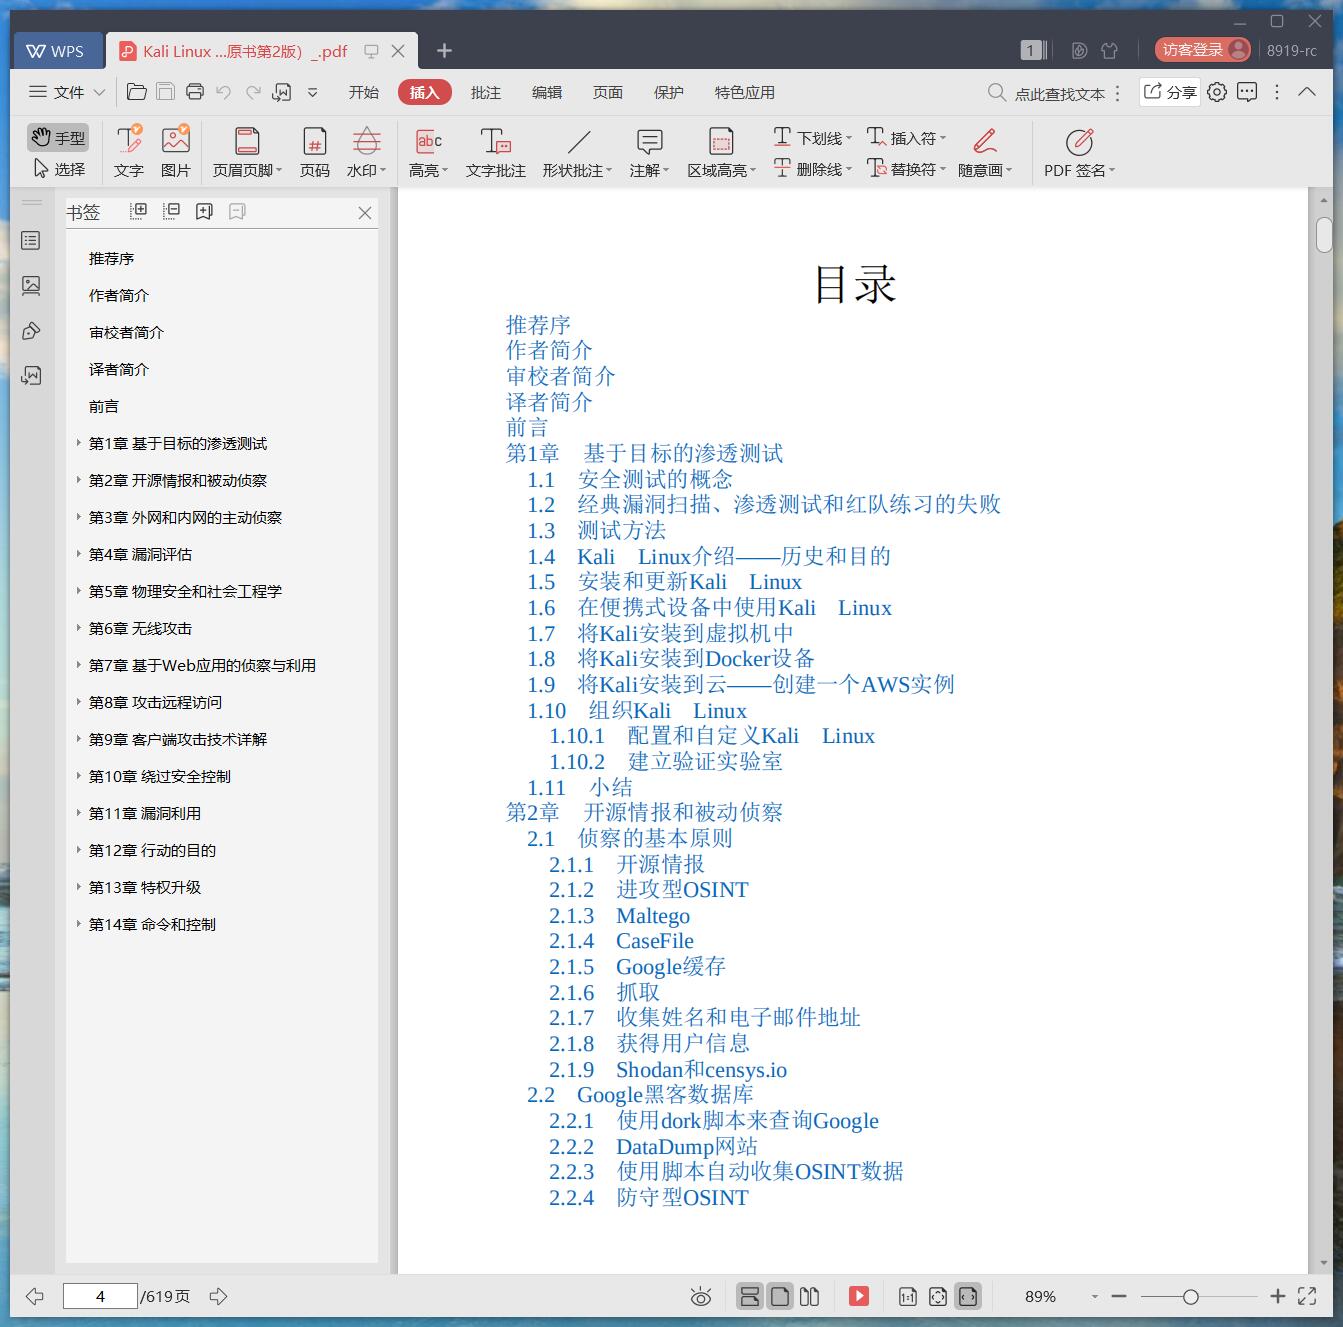The image size is (1343, 1327).
Task: Select freehand drawing (随意画) tool
Action: point(985,151)
